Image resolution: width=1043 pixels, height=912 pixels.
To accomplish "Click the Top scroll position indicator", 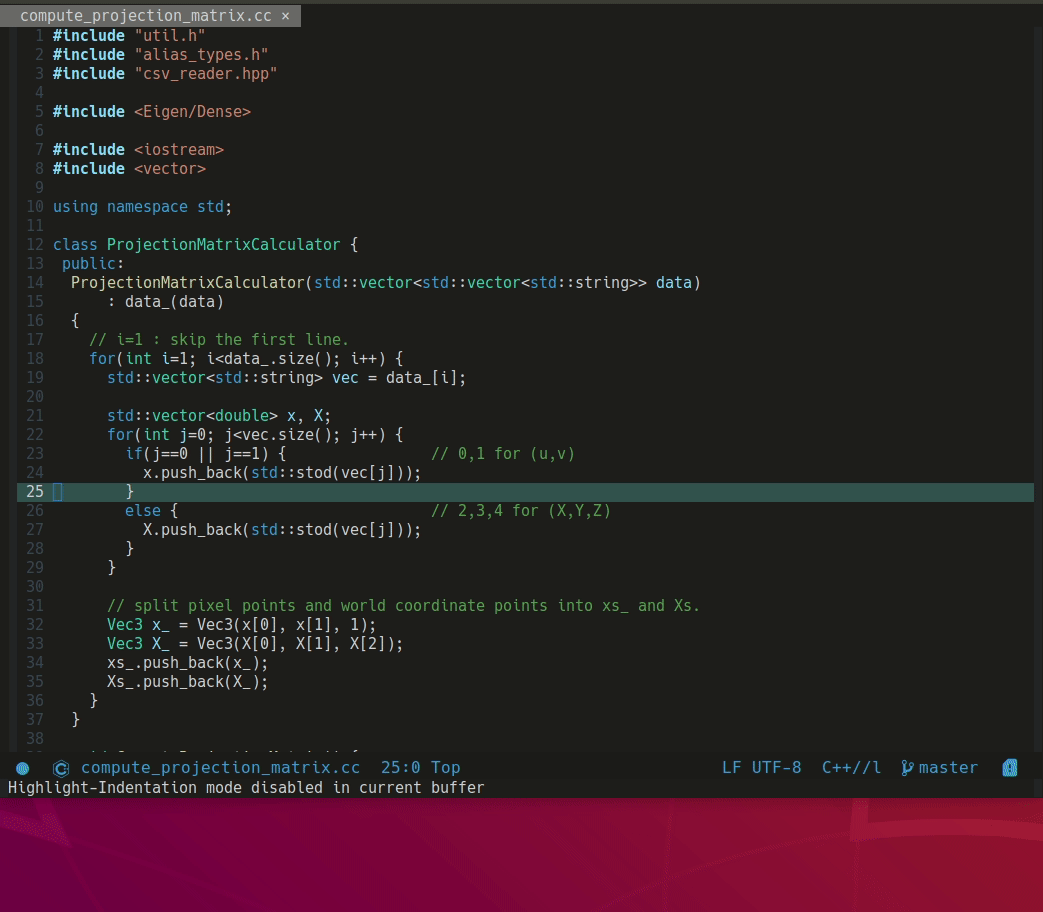I will click(x=446, y=768).
